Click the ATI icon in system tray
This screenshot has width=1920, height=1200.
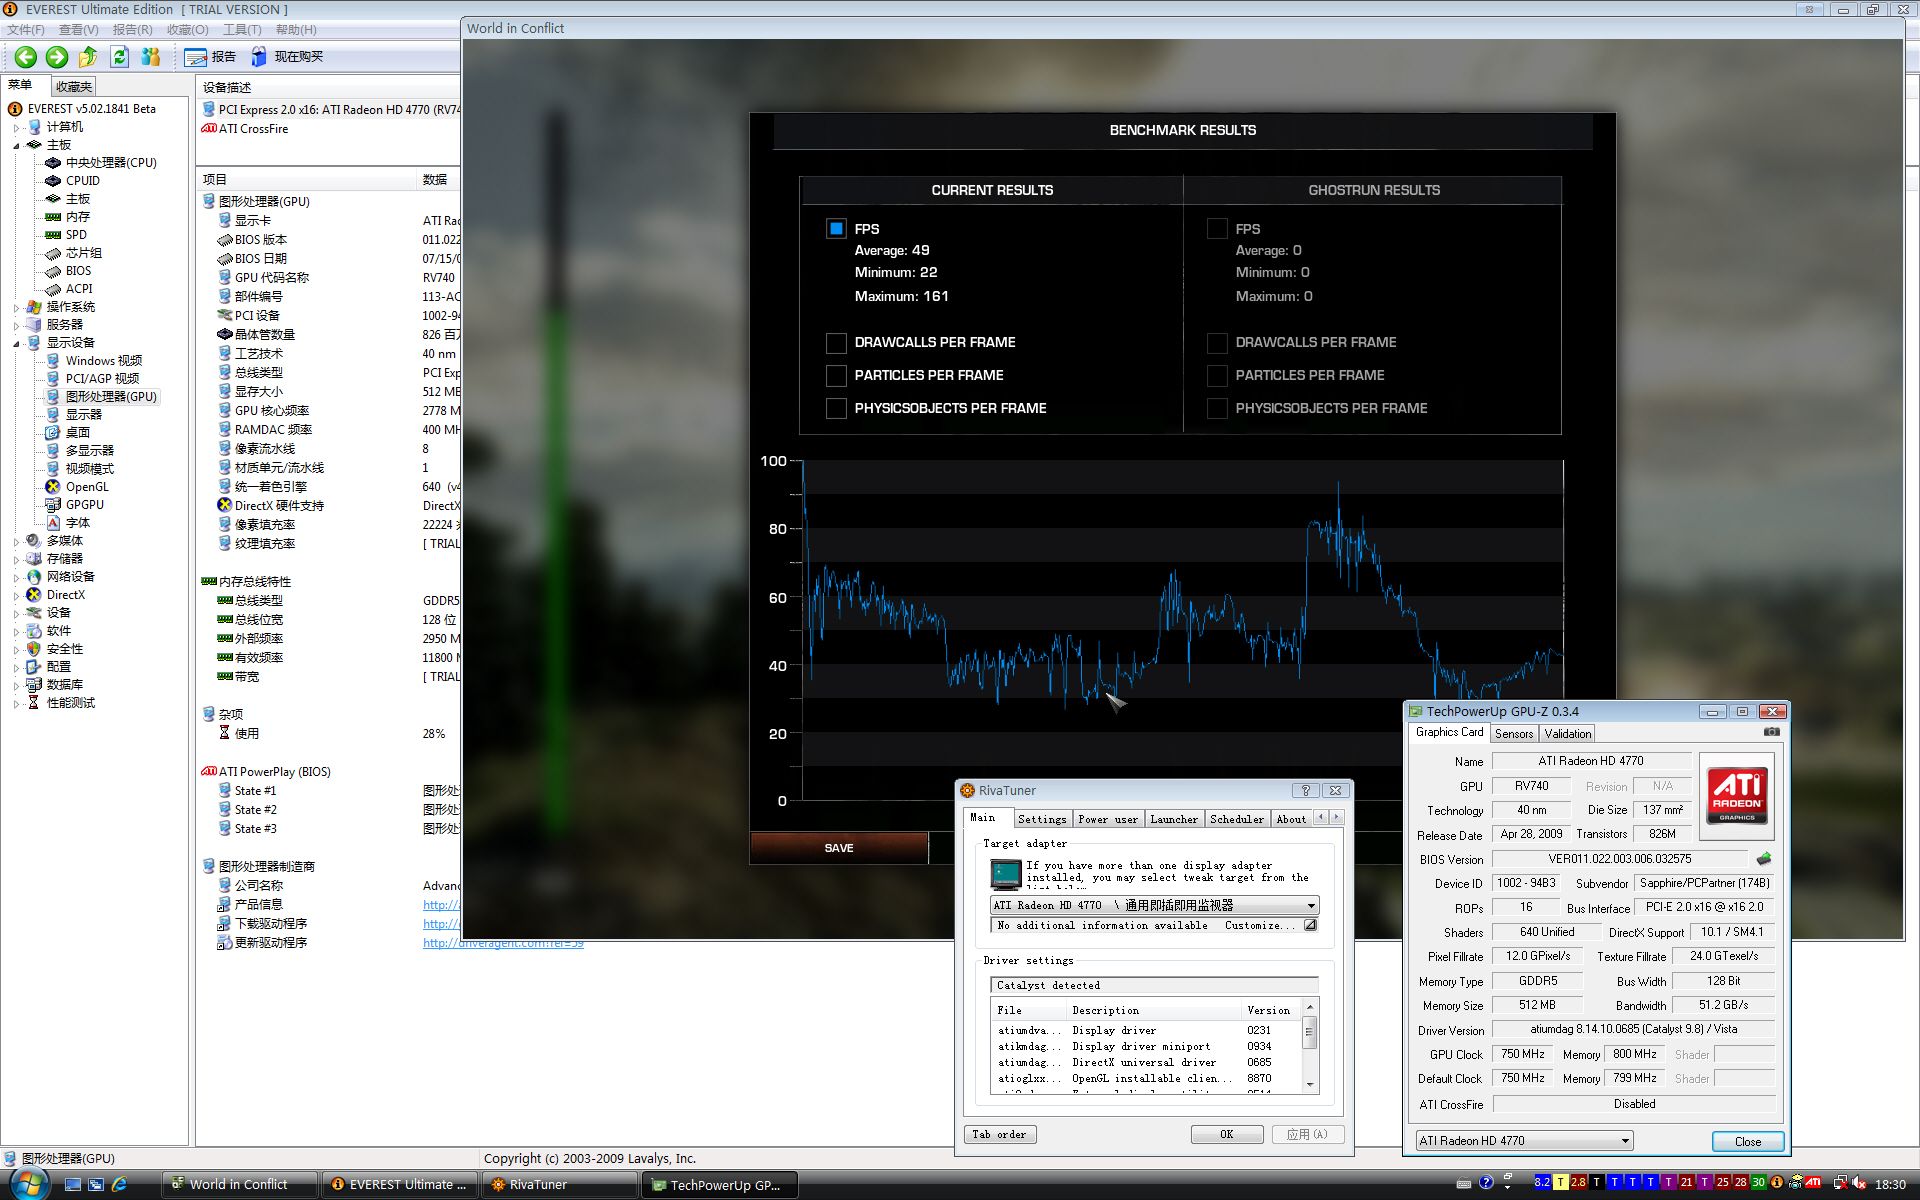click(x=1812, y=1183)
